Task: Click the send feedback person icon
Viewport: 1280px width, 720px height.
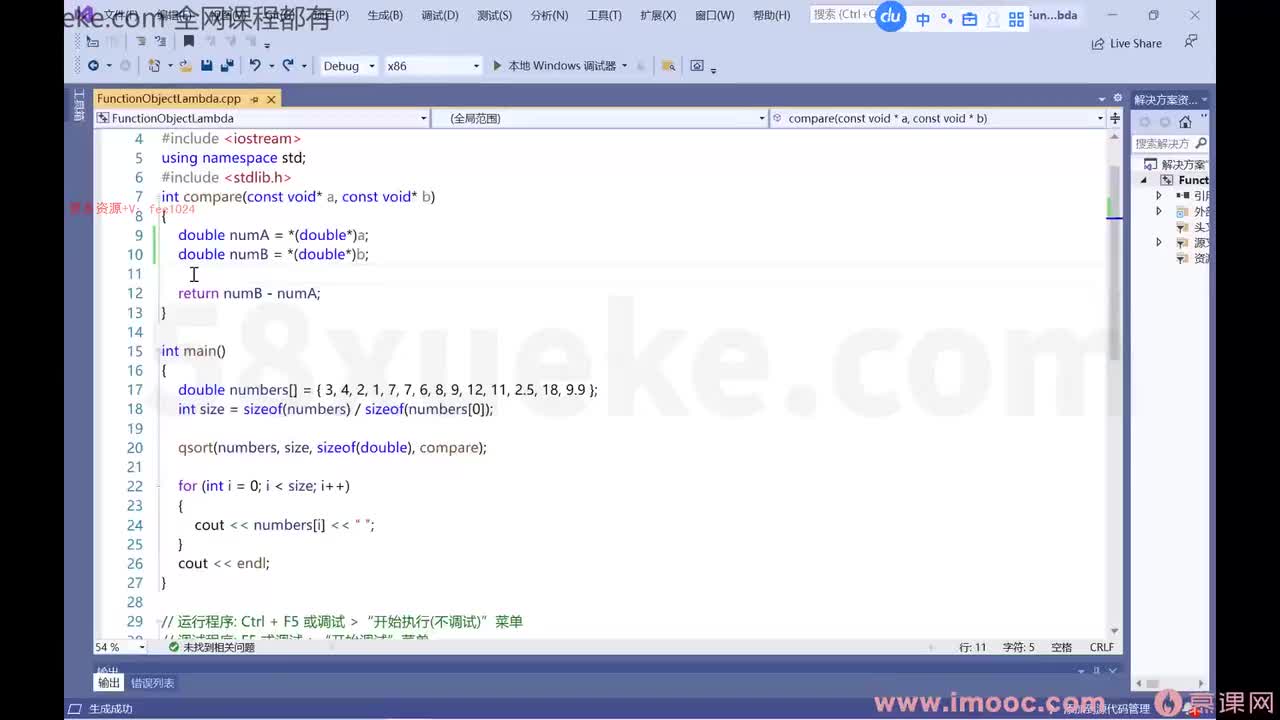Action: pyautogui.click(x=1190, y=42)
